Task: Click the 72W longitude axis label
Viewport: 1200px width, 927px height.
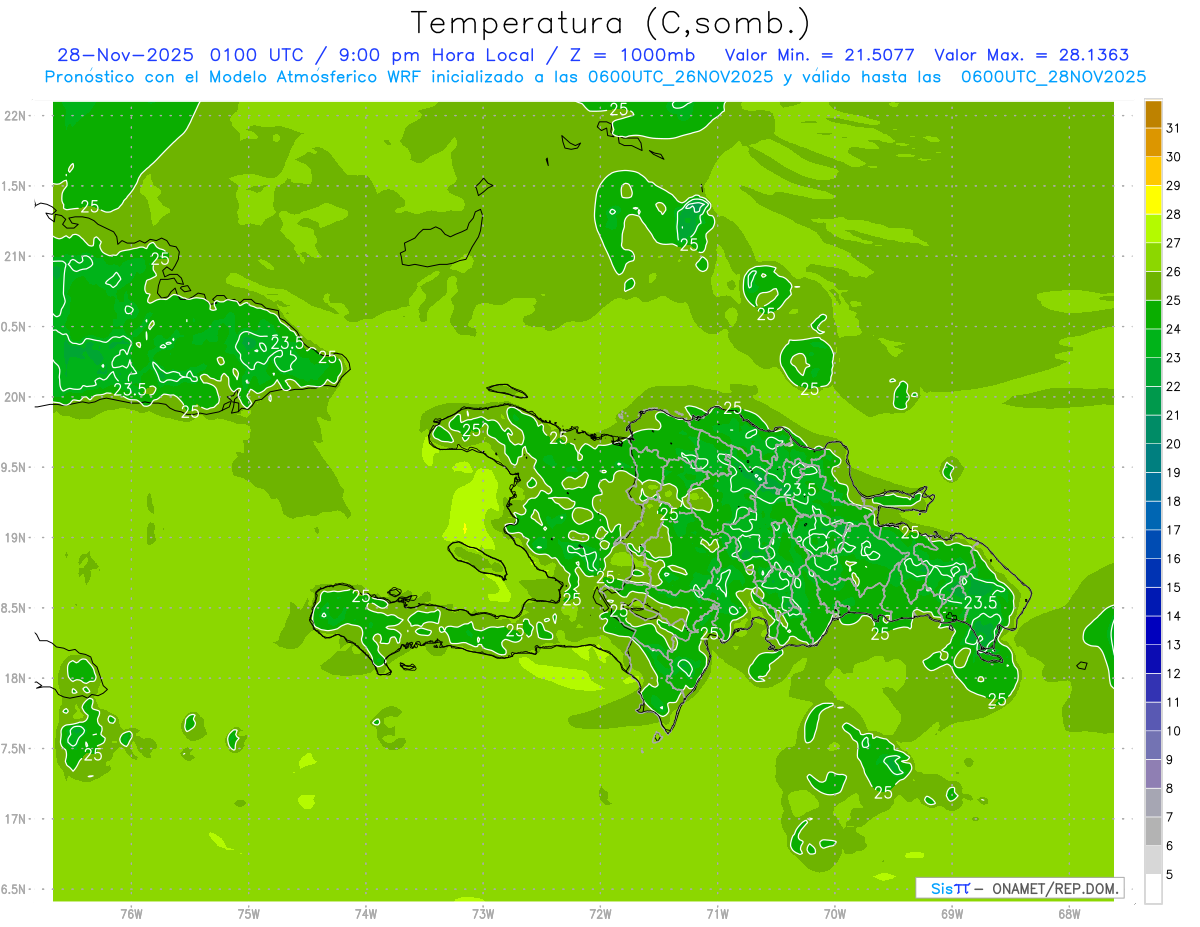Action: click(600, 913)
